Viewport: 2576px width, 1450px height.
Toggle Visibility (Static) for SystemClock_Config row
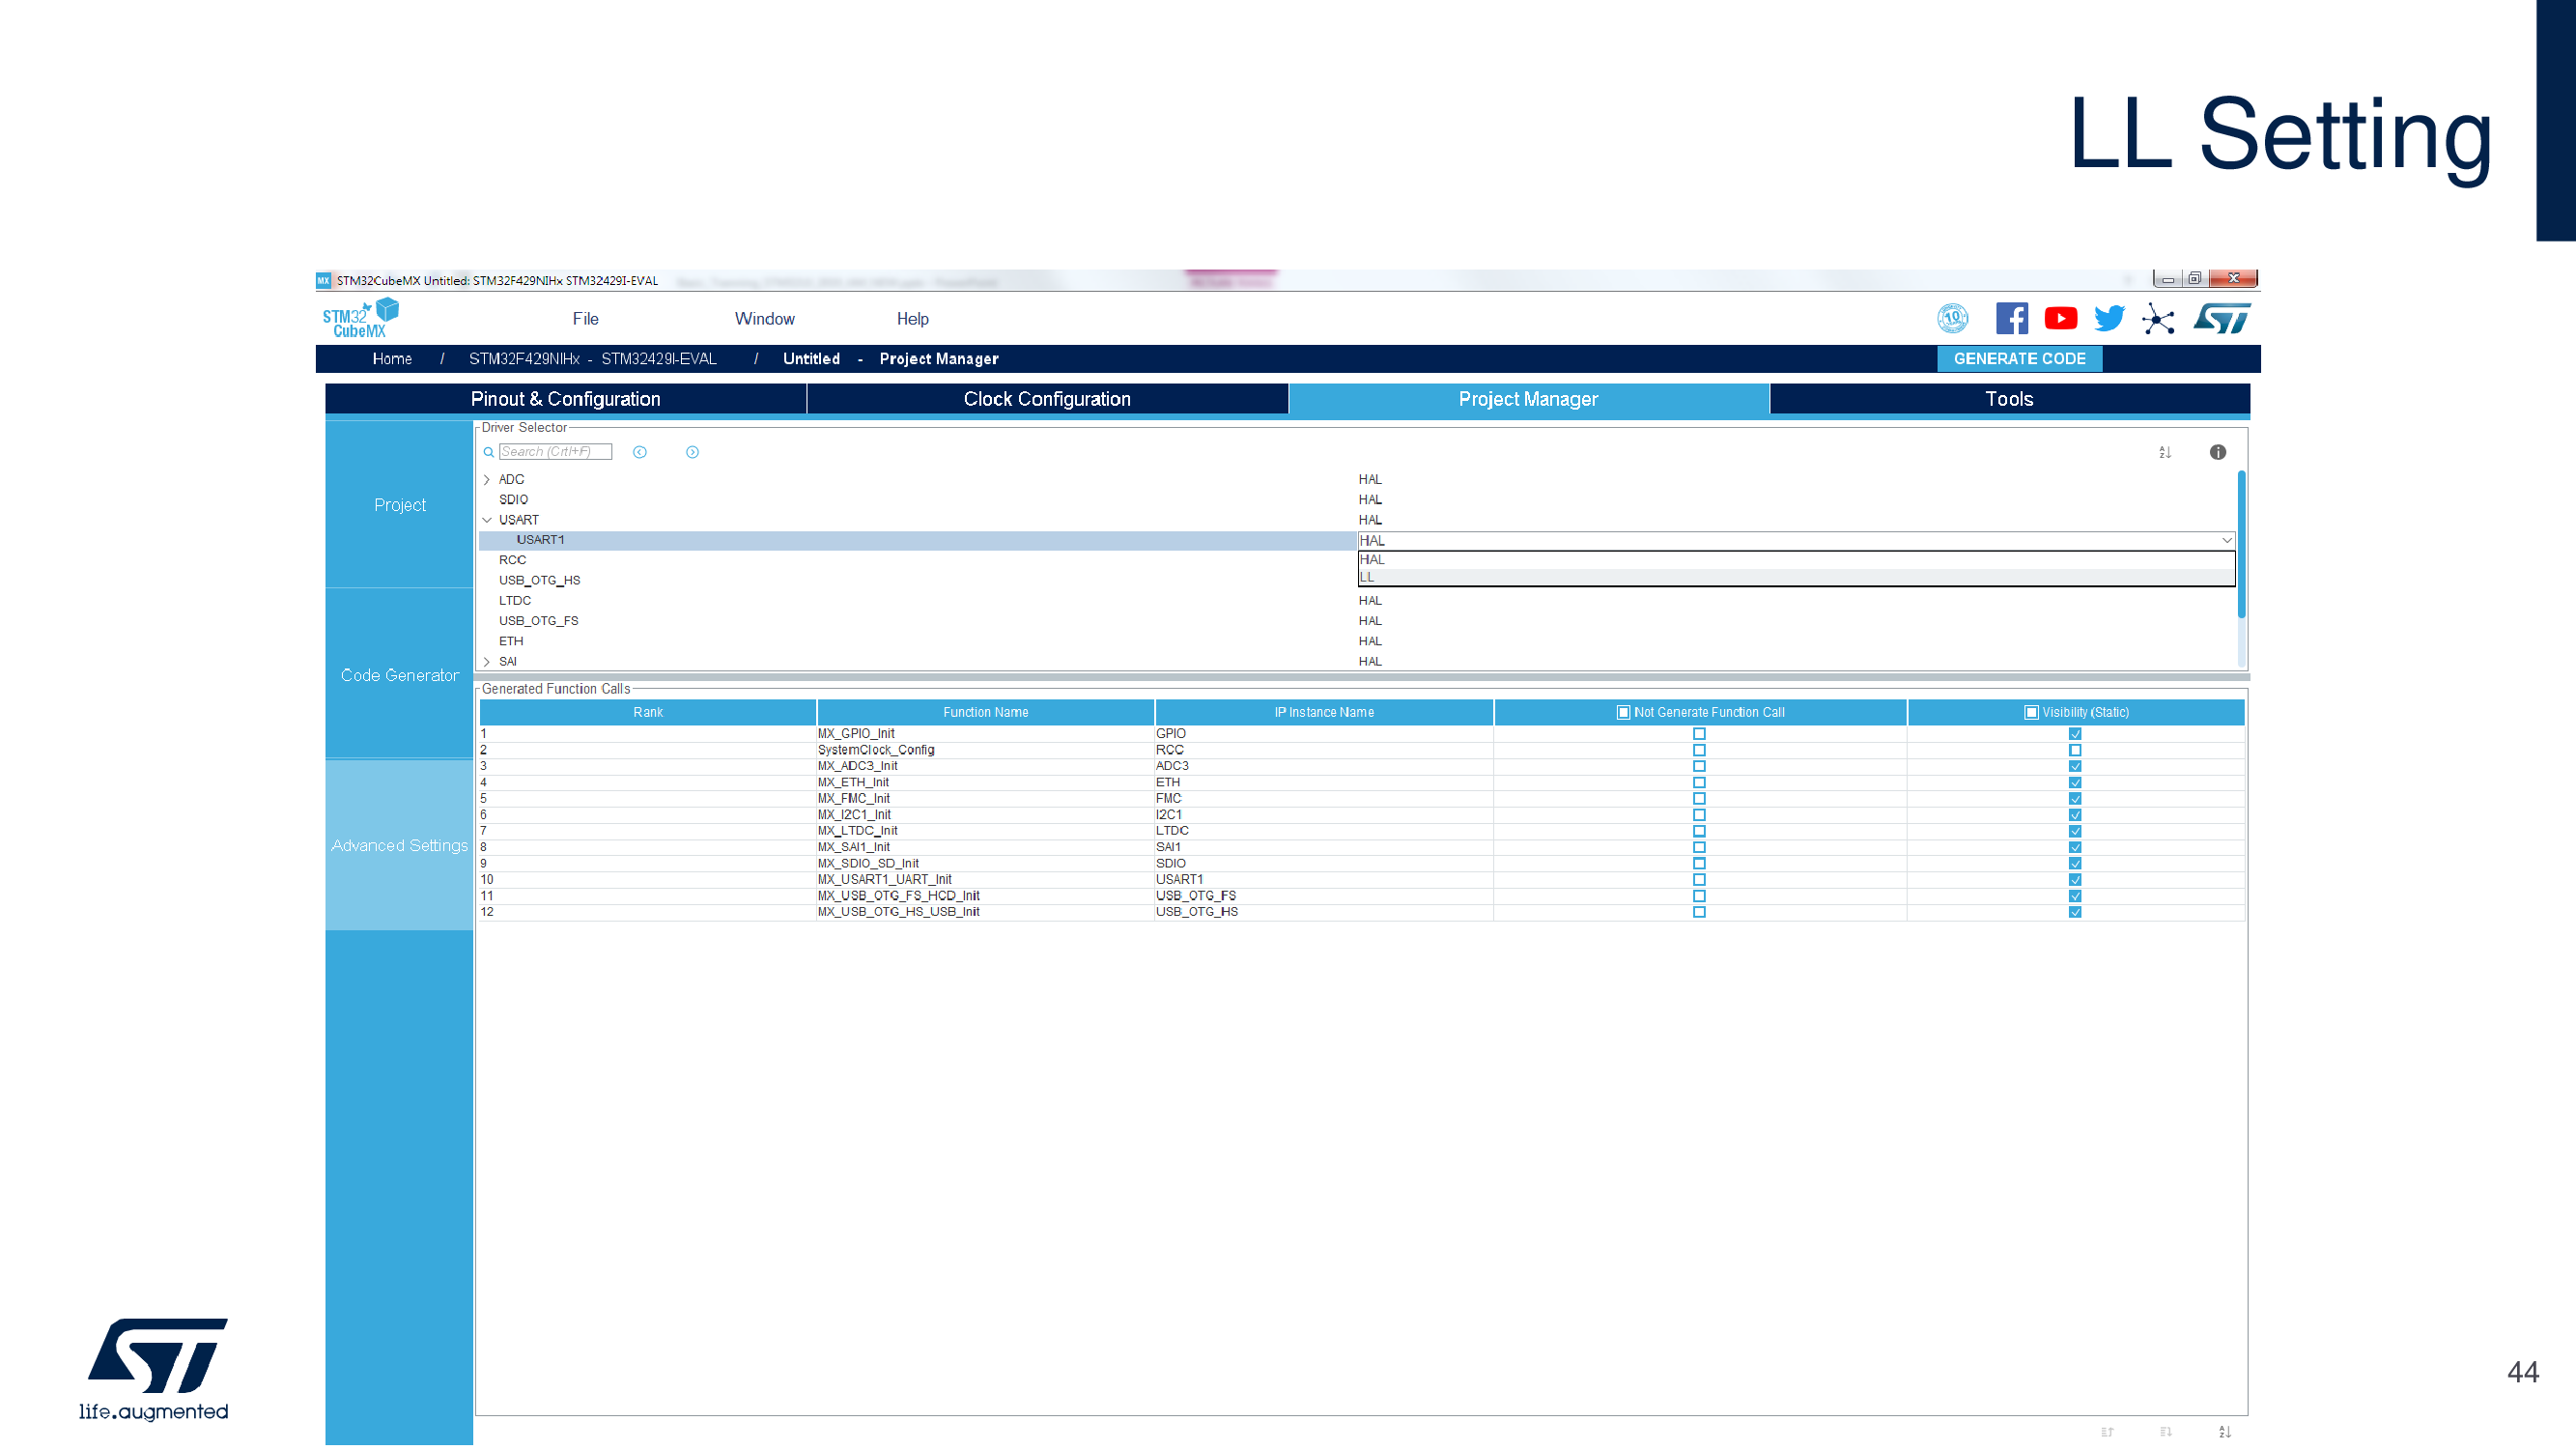[2075, 750]
